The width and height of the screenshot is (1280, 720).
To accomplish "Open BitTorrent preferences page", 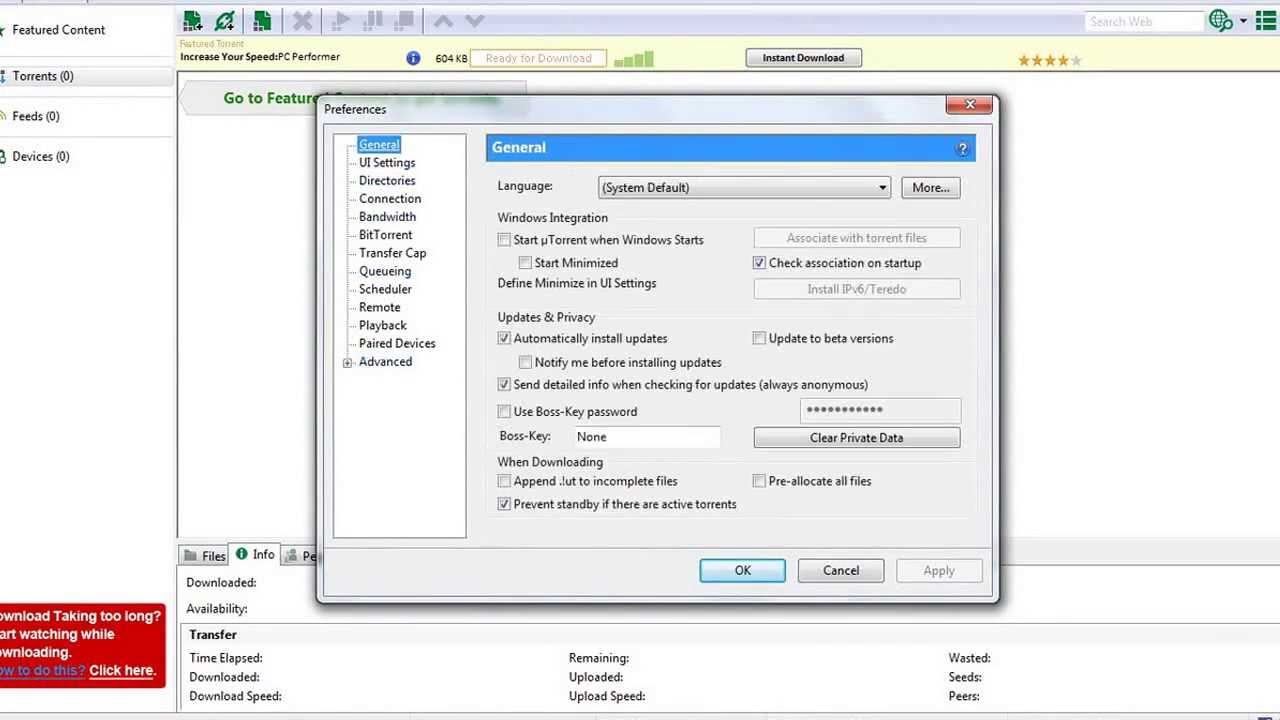I will 385,235.
